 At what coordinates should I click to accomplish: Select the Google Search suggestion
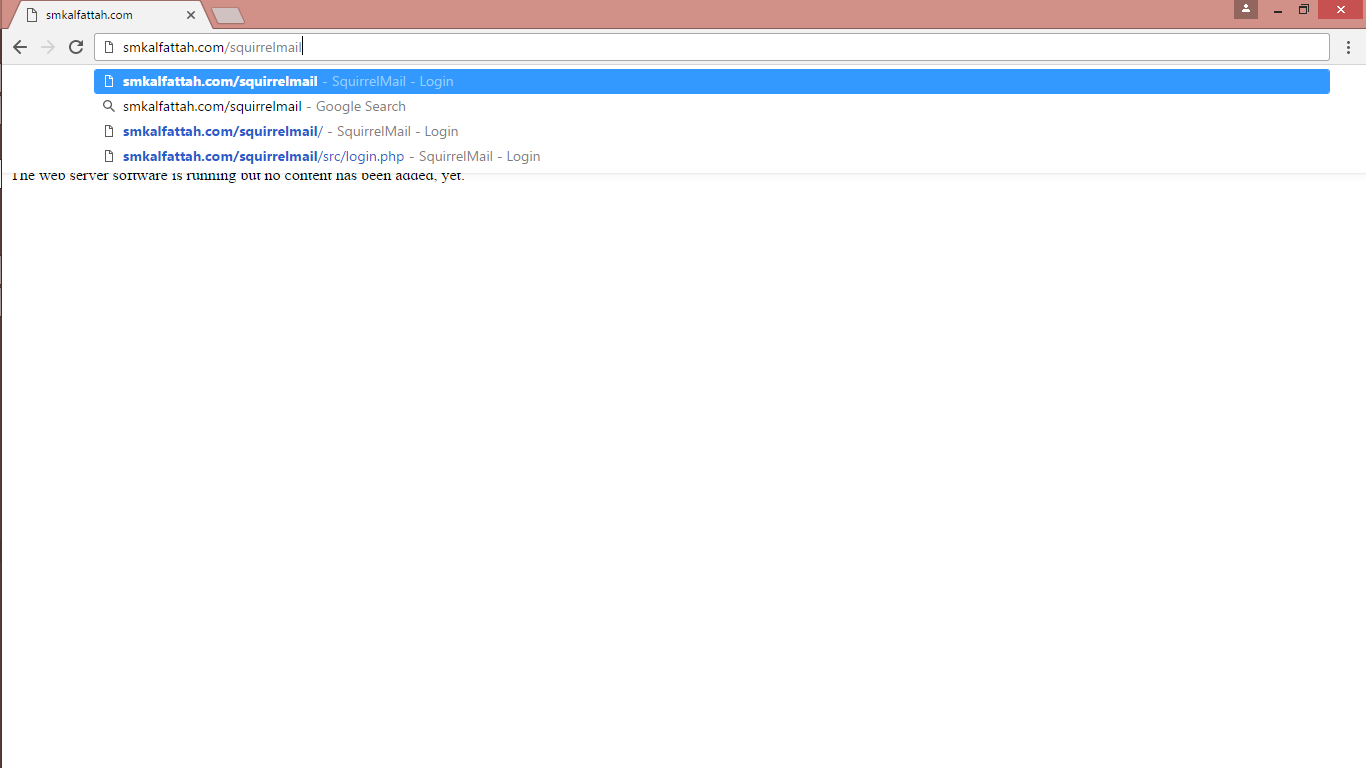click(712, 107)
